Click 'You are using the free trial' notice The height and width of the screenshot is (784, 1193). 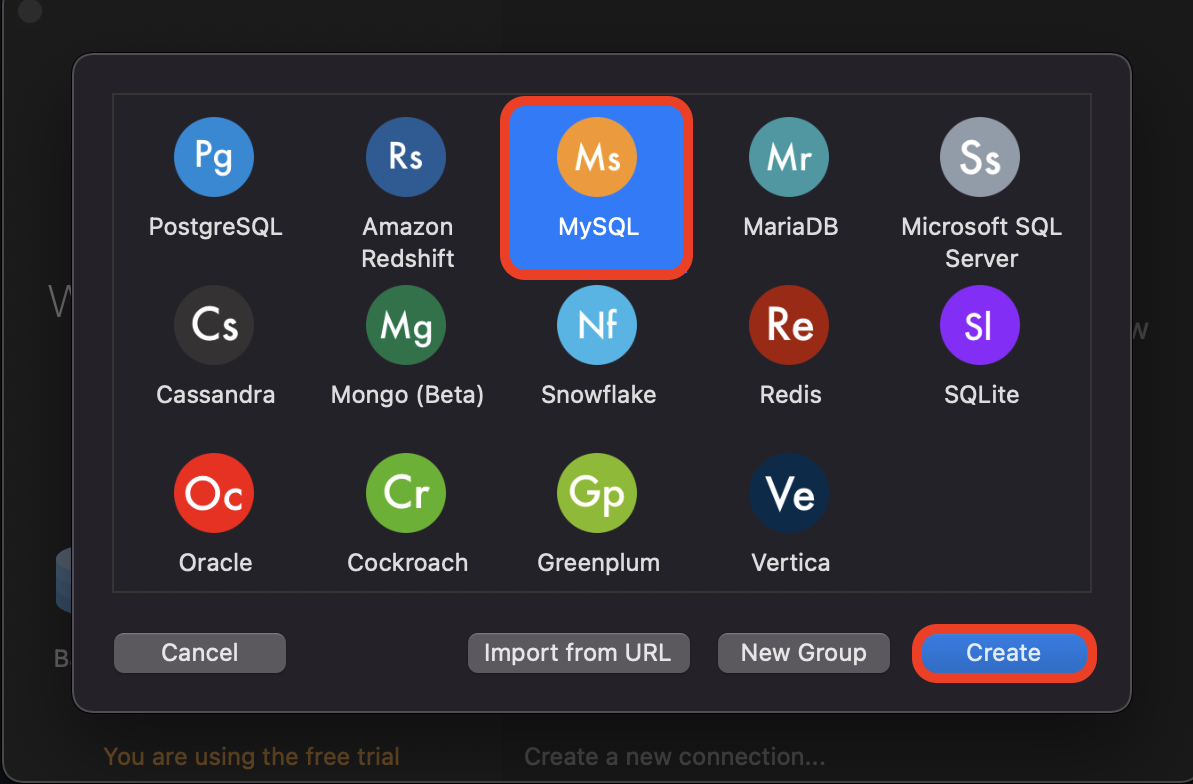click(x=251, y=757)
